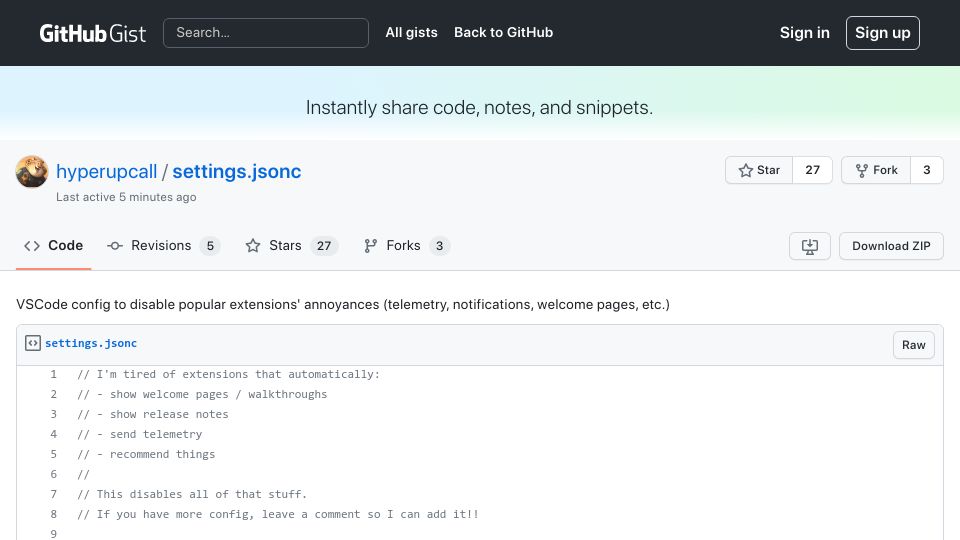Viewport: 960px width, 540px height.
Task: Open the All gists link
Action: tap(411, 32)
